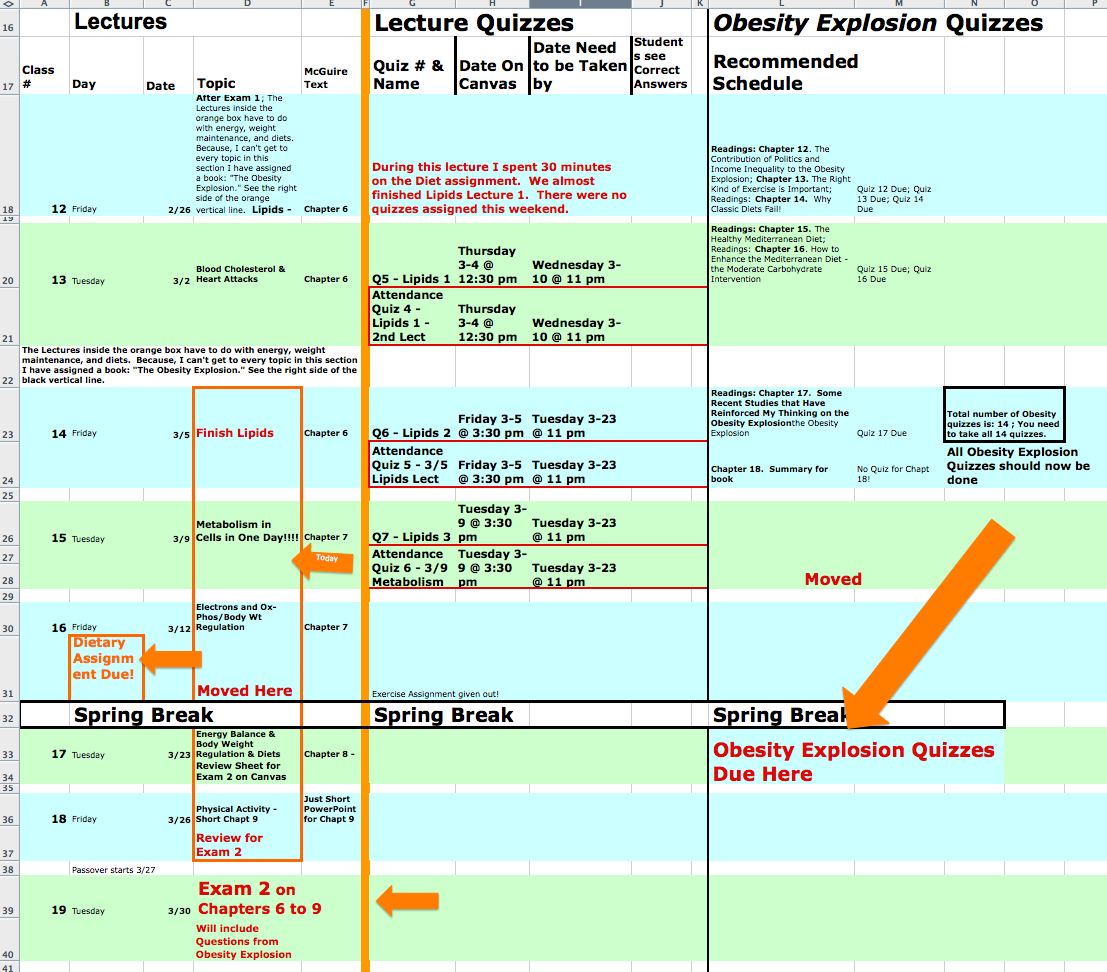
Task: Click the red "Moved Here" text
Action: (x=245, y=691)
